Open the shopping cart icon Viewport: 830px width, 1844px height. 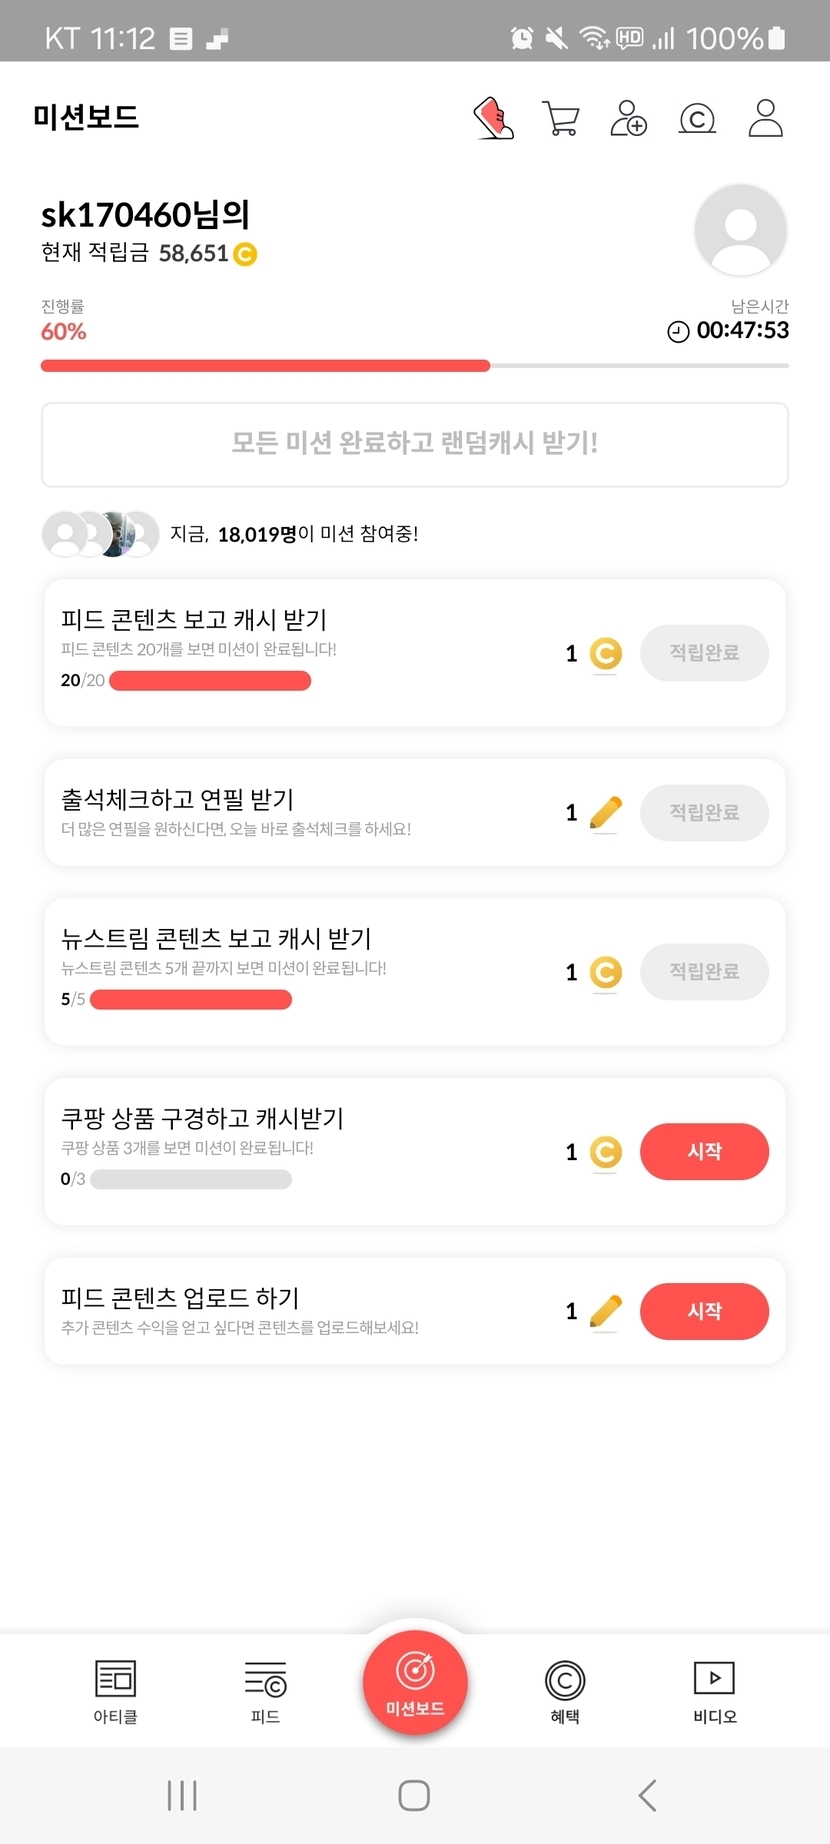coord(560,118)
